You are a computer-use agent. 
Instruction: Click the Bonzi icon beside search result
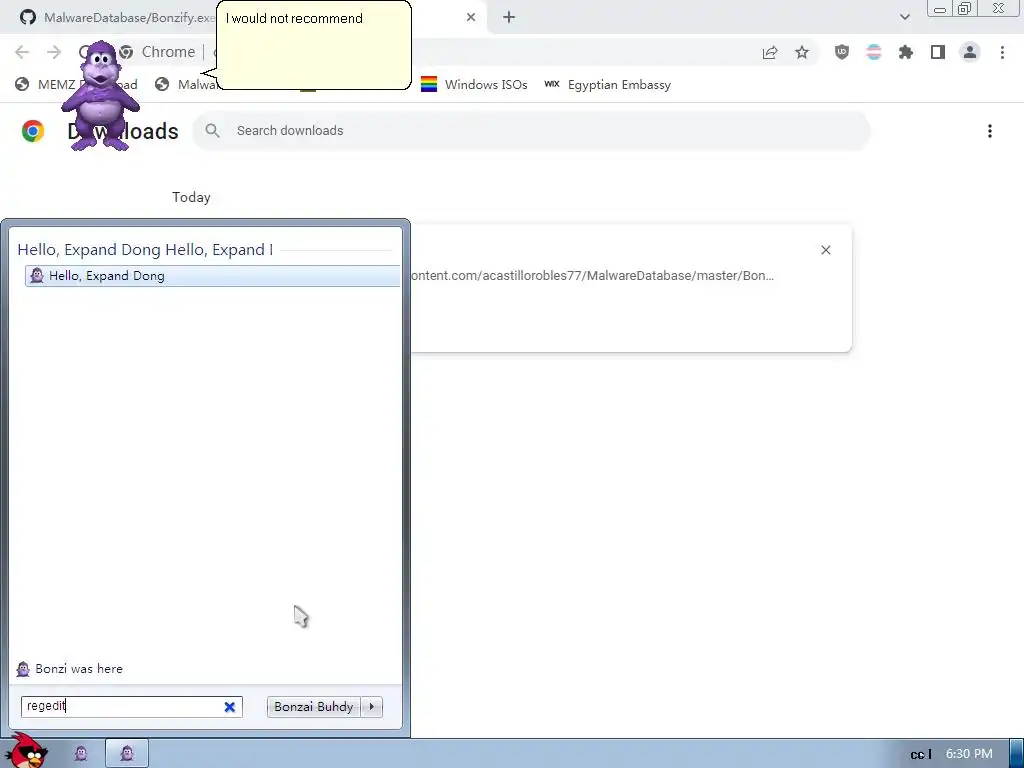pyautogui.click(x=37, y=276)
